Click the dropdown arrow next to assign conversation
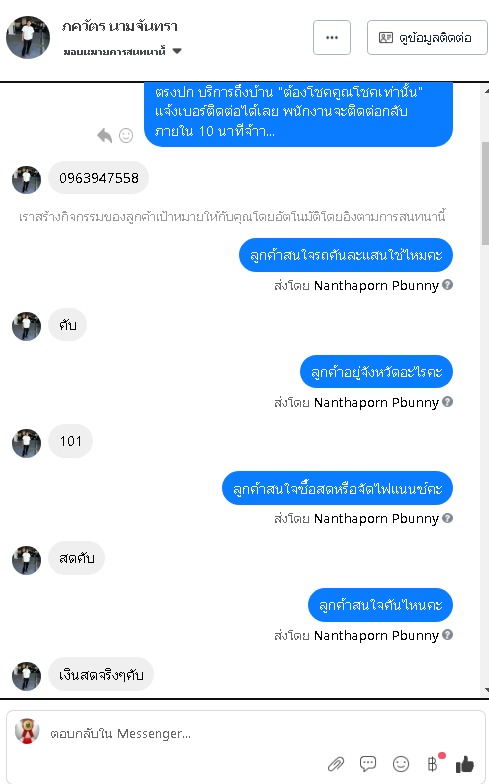Image resolution: width=489 pixels, height=784 pixels. click(x=176, y=51)
